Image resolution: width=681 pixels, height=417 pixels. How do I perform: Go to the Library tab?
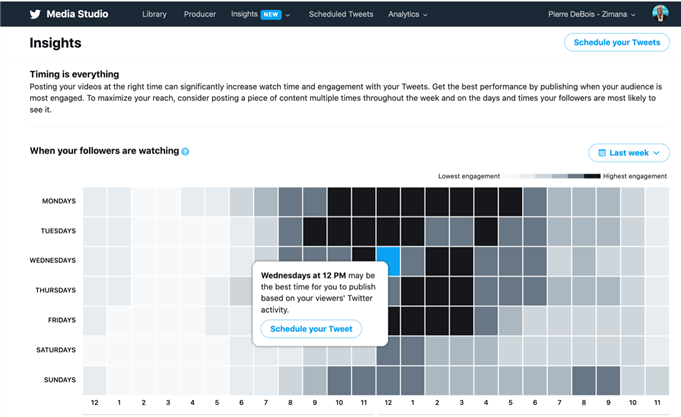point(154,15)
